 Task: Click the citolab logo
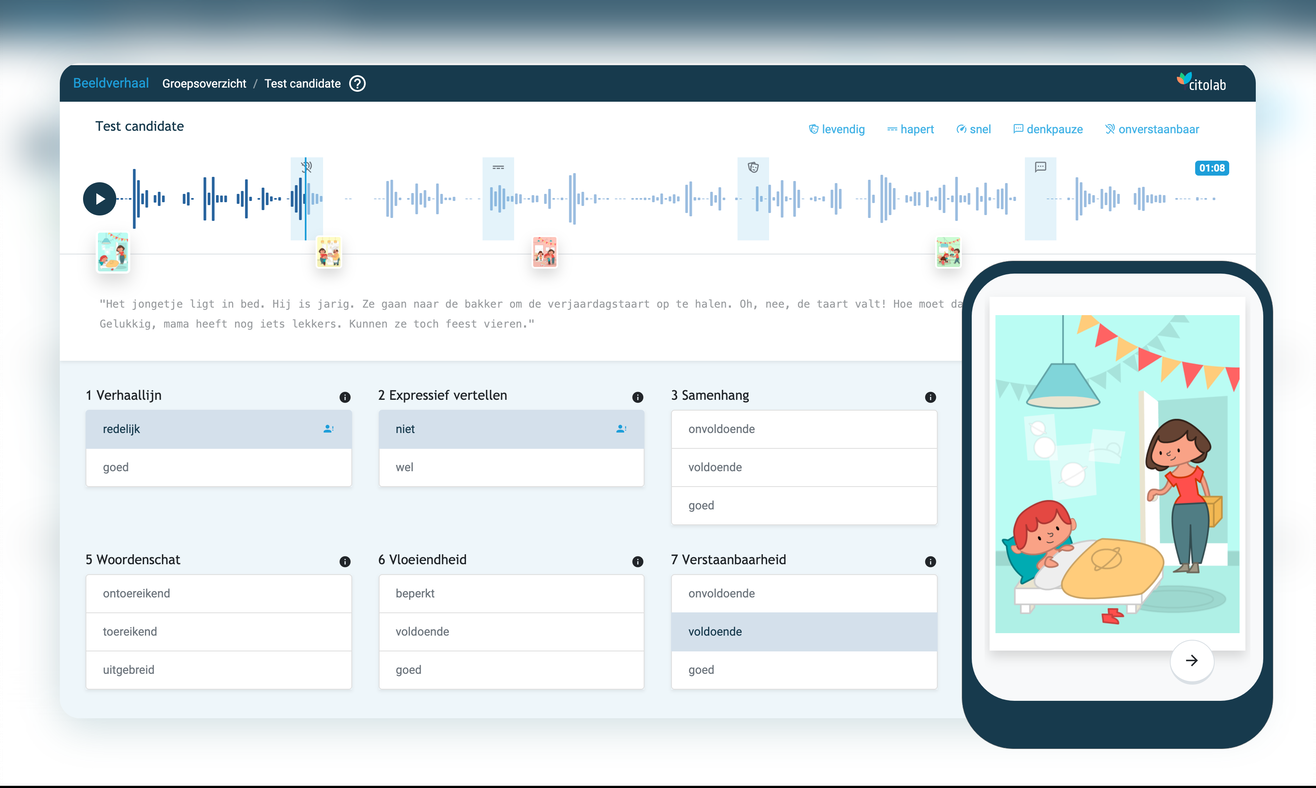1201,83
